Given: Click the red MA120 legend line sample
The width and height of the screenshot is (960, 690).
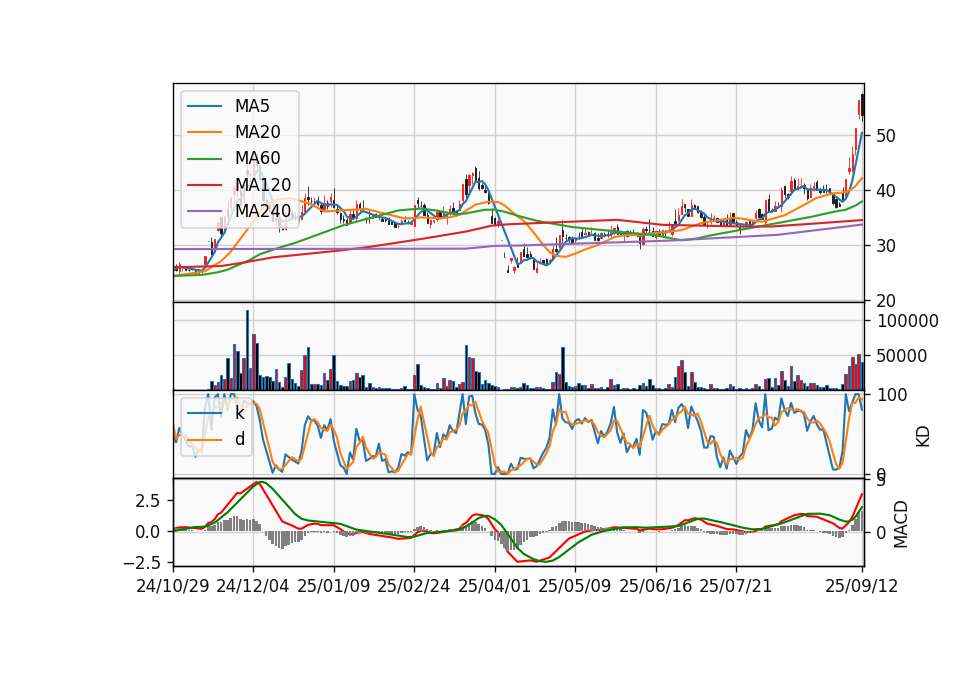Looking at the screenshot, I should point(204,185).
